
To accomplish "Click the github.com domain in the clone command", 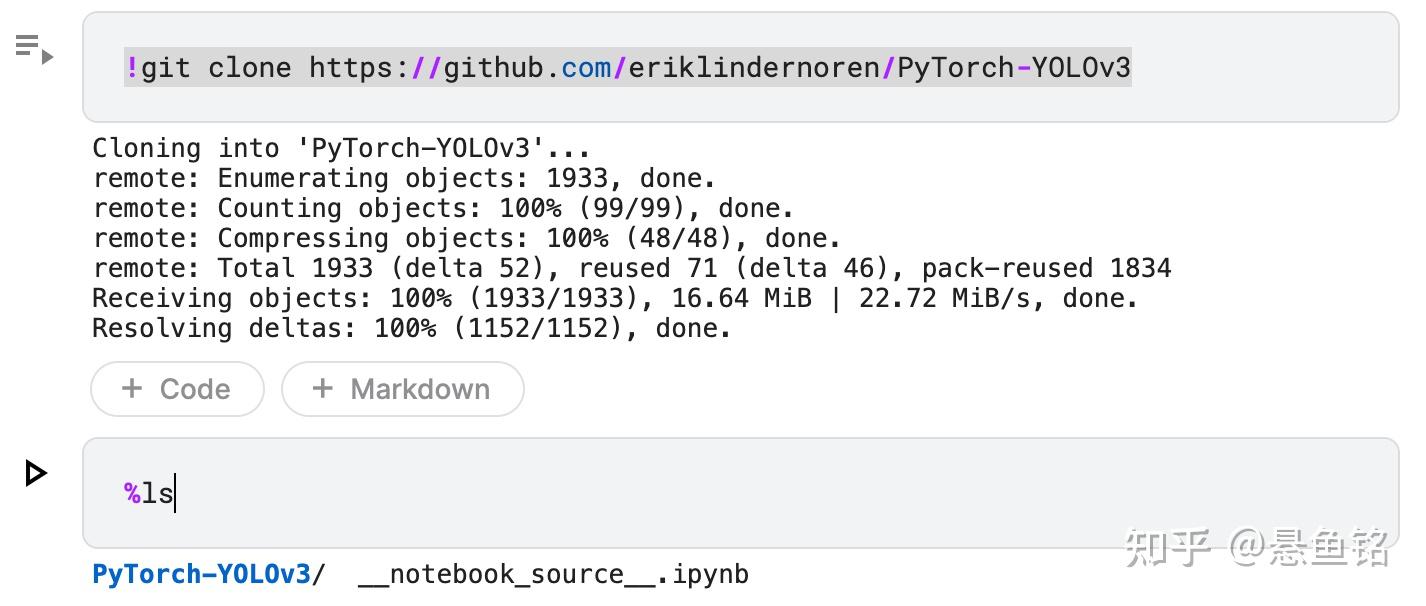I will 527,68.
